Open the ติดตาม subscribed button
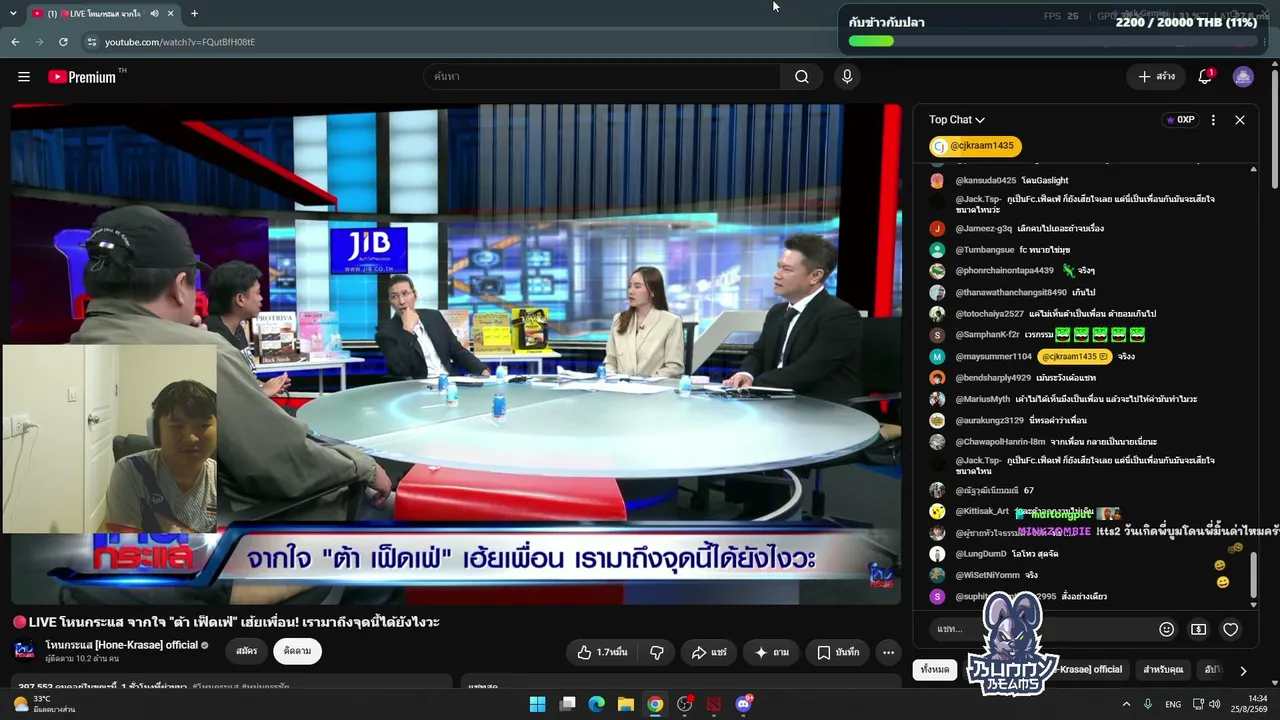 click(x=297, y=652)
